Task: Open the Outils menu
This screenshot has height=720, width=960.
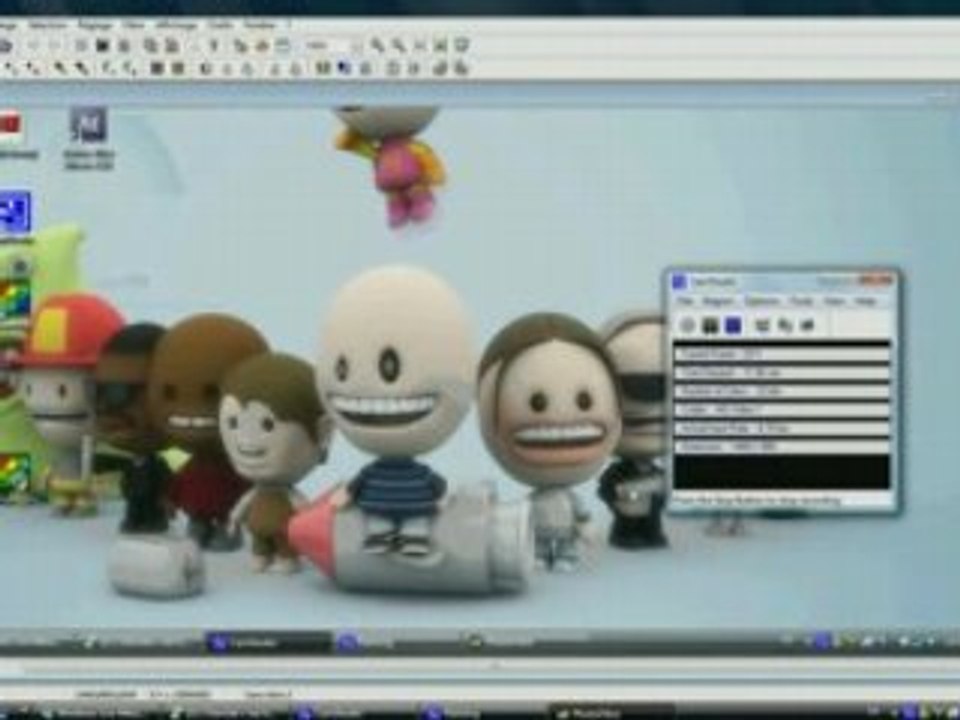Action: pyautogui.click(x=220, y=25)
